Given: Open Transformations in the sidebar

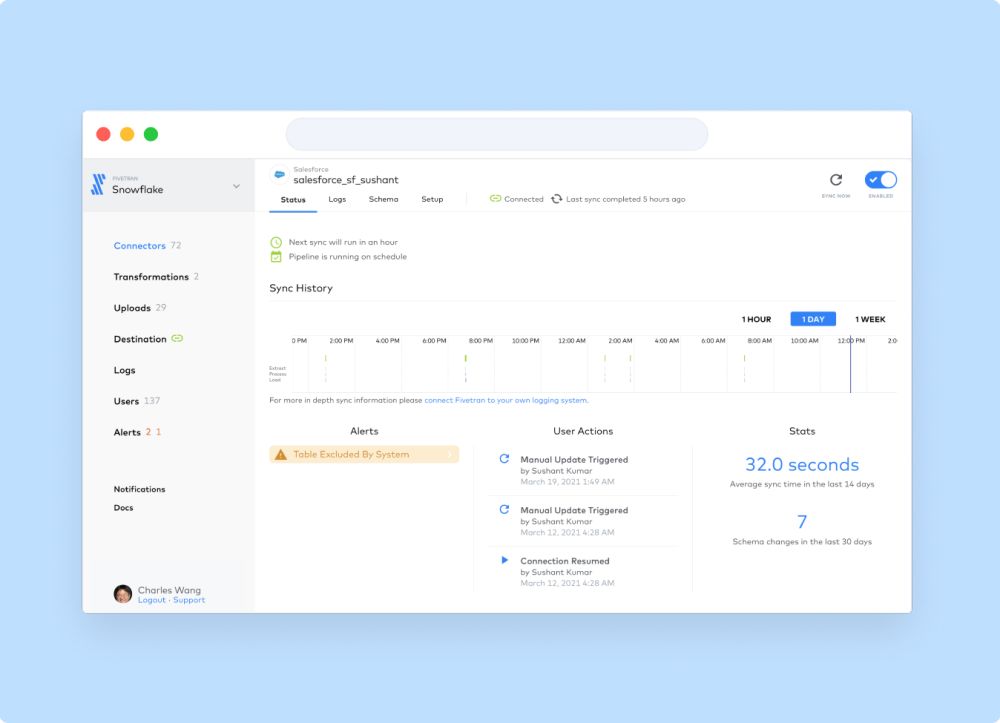Looking at the screenshot, I should tap(151, 277).
